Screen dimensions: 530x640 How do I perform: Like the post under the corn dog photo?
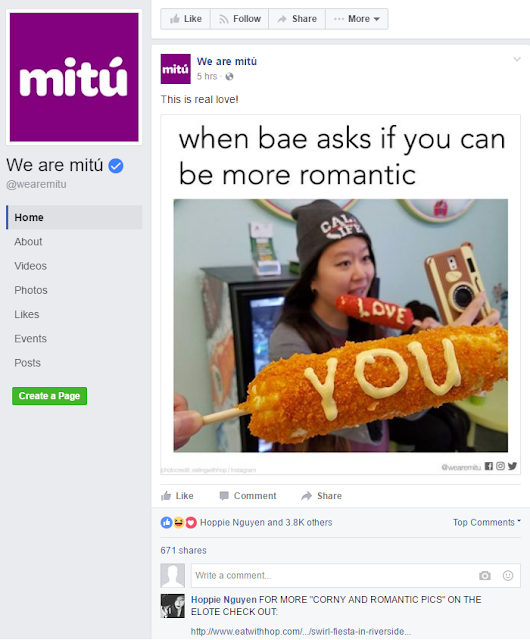point(177,496)
